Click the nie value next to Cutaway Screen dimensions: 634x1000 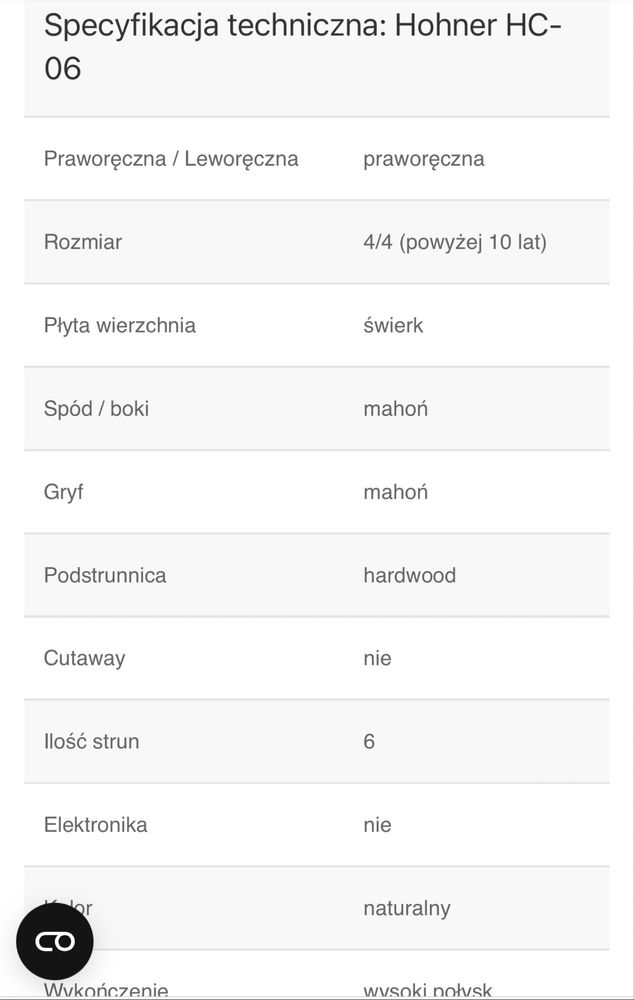pyautogui.click(x=378, y=659)
